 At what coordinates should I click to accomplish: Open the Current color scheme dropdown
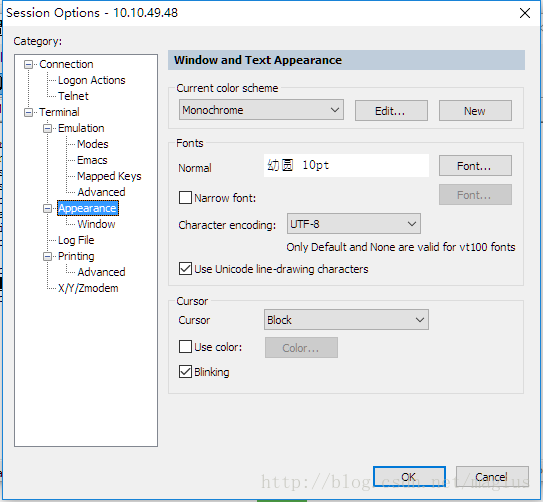coord(261,110)
